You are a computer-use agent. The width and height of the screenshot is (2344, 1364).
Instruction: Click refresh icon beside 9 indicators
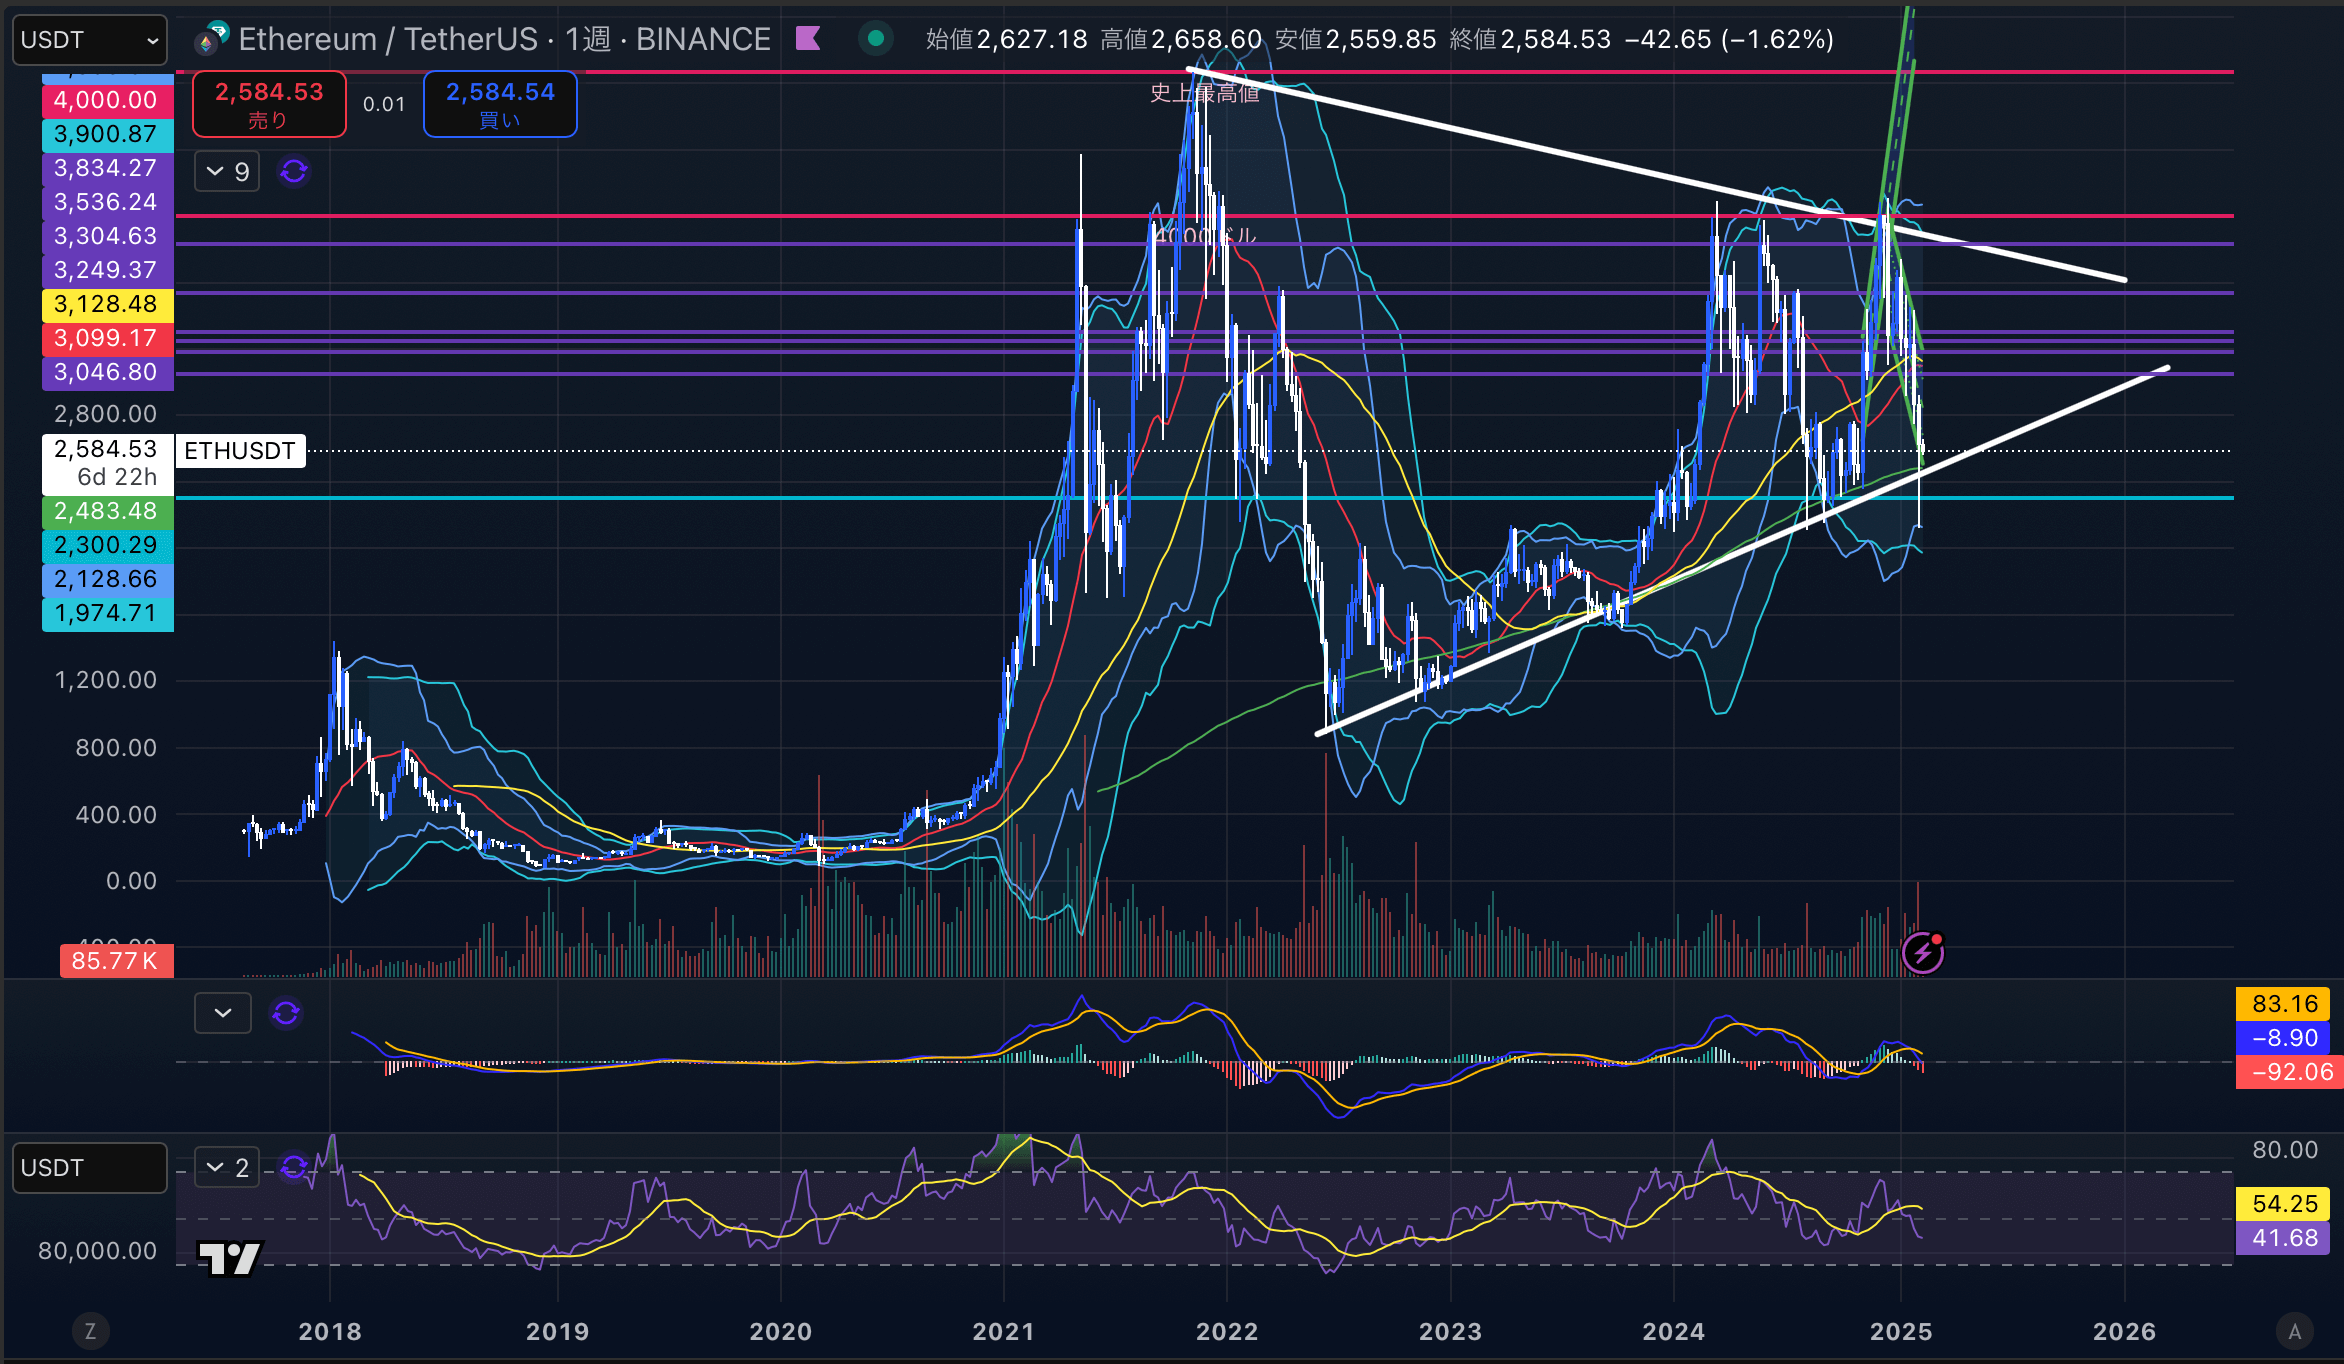click(294, 172)
